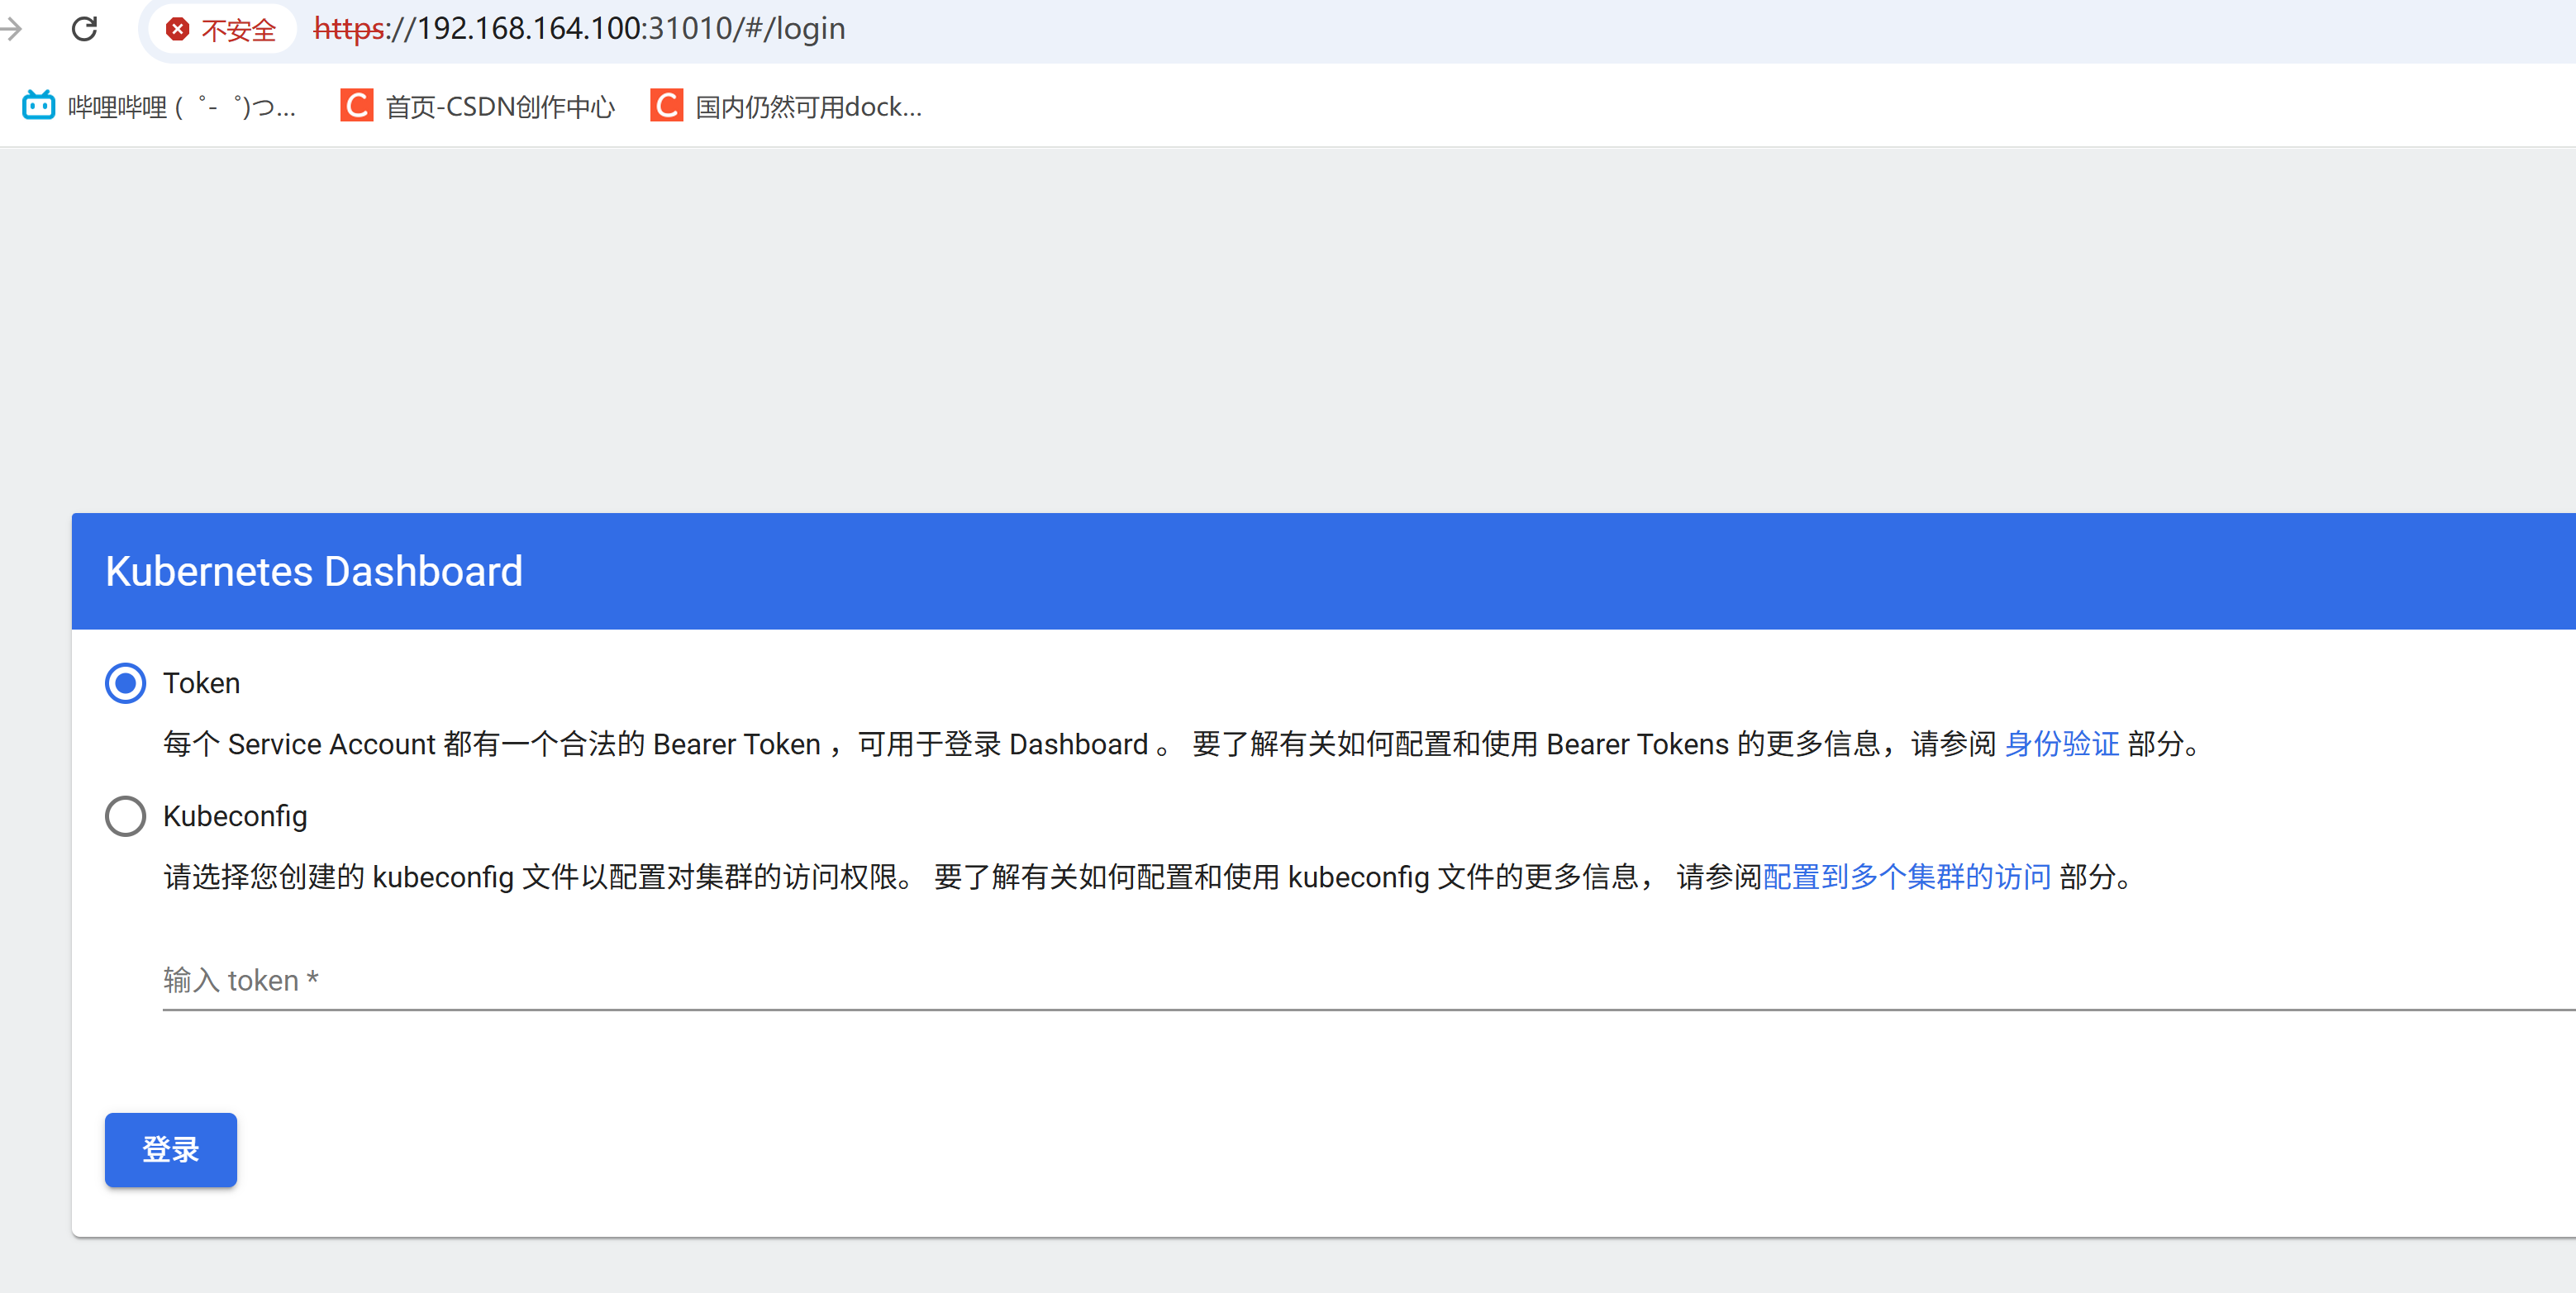Click the red C favicon of CSDN创作中心 bookmark
The image size is (2576, 1293).
[x=356, y=105]
